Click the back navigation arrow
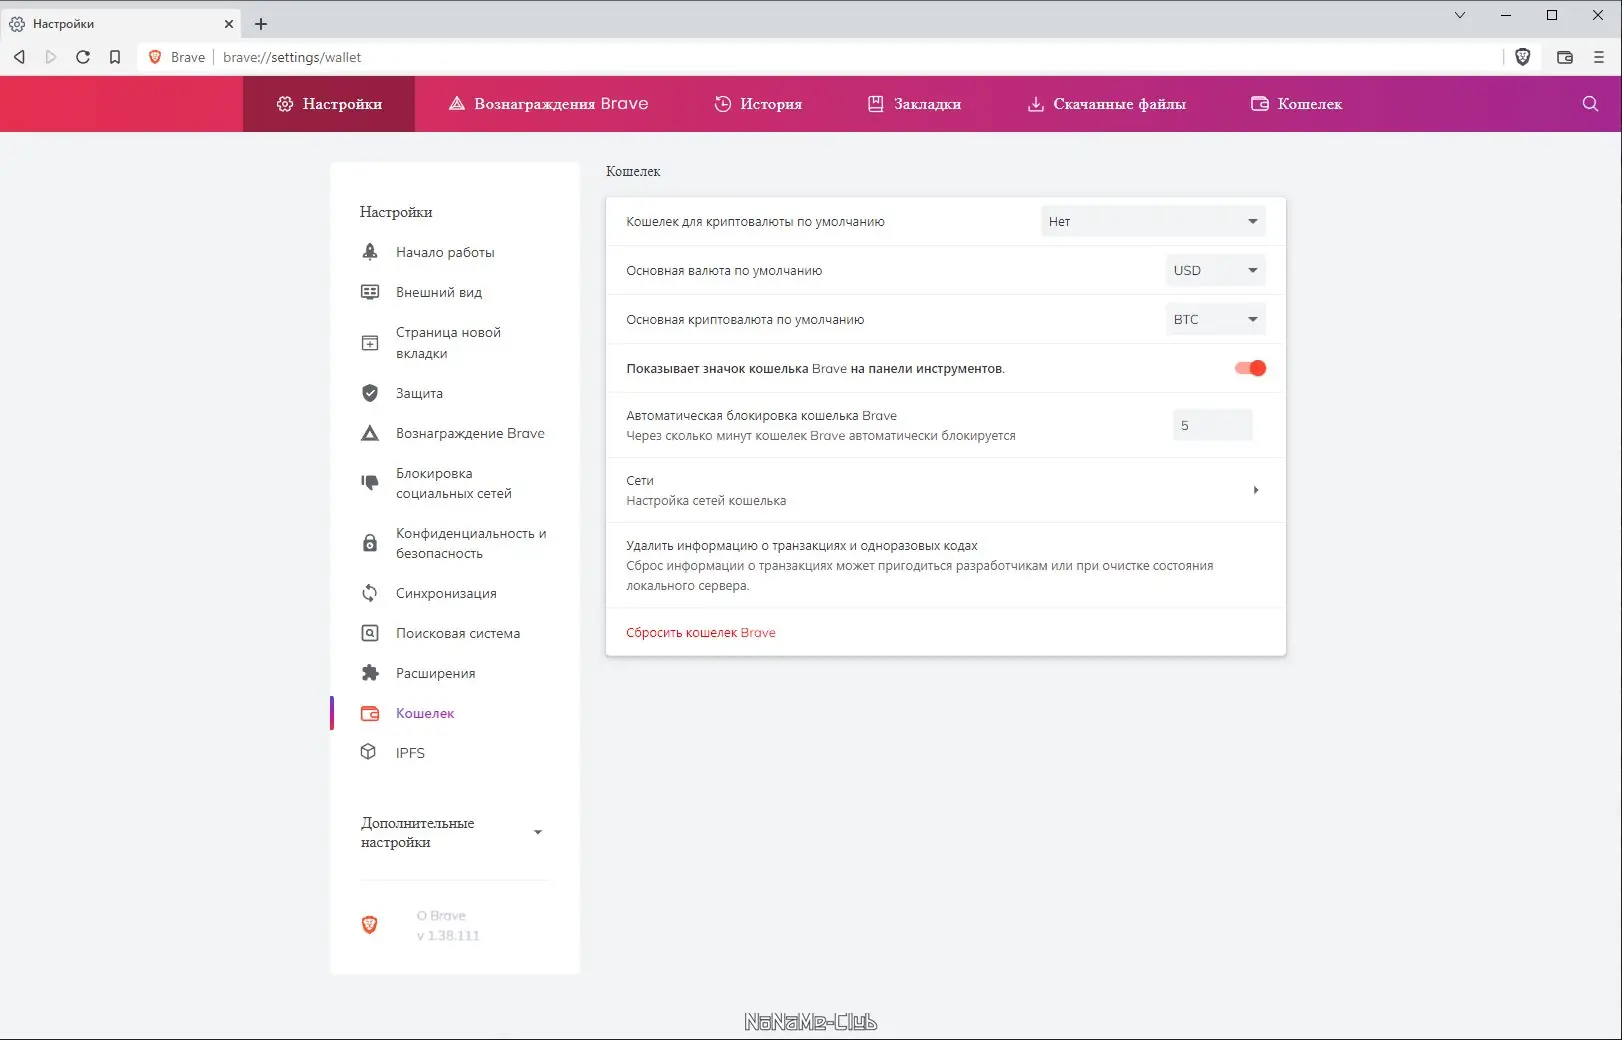 (x=19, y=57)
